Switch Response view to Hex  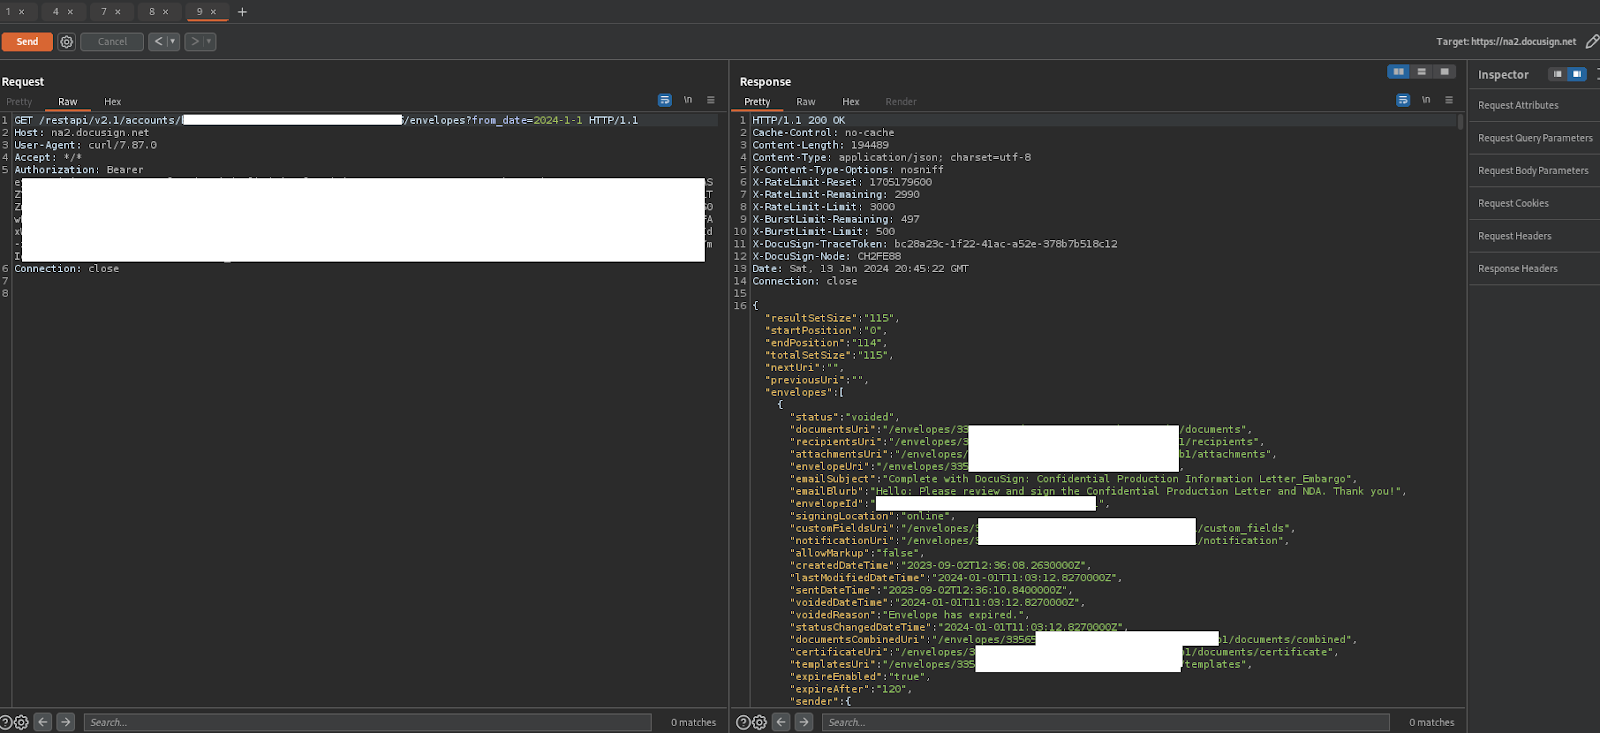coord(851,102)
